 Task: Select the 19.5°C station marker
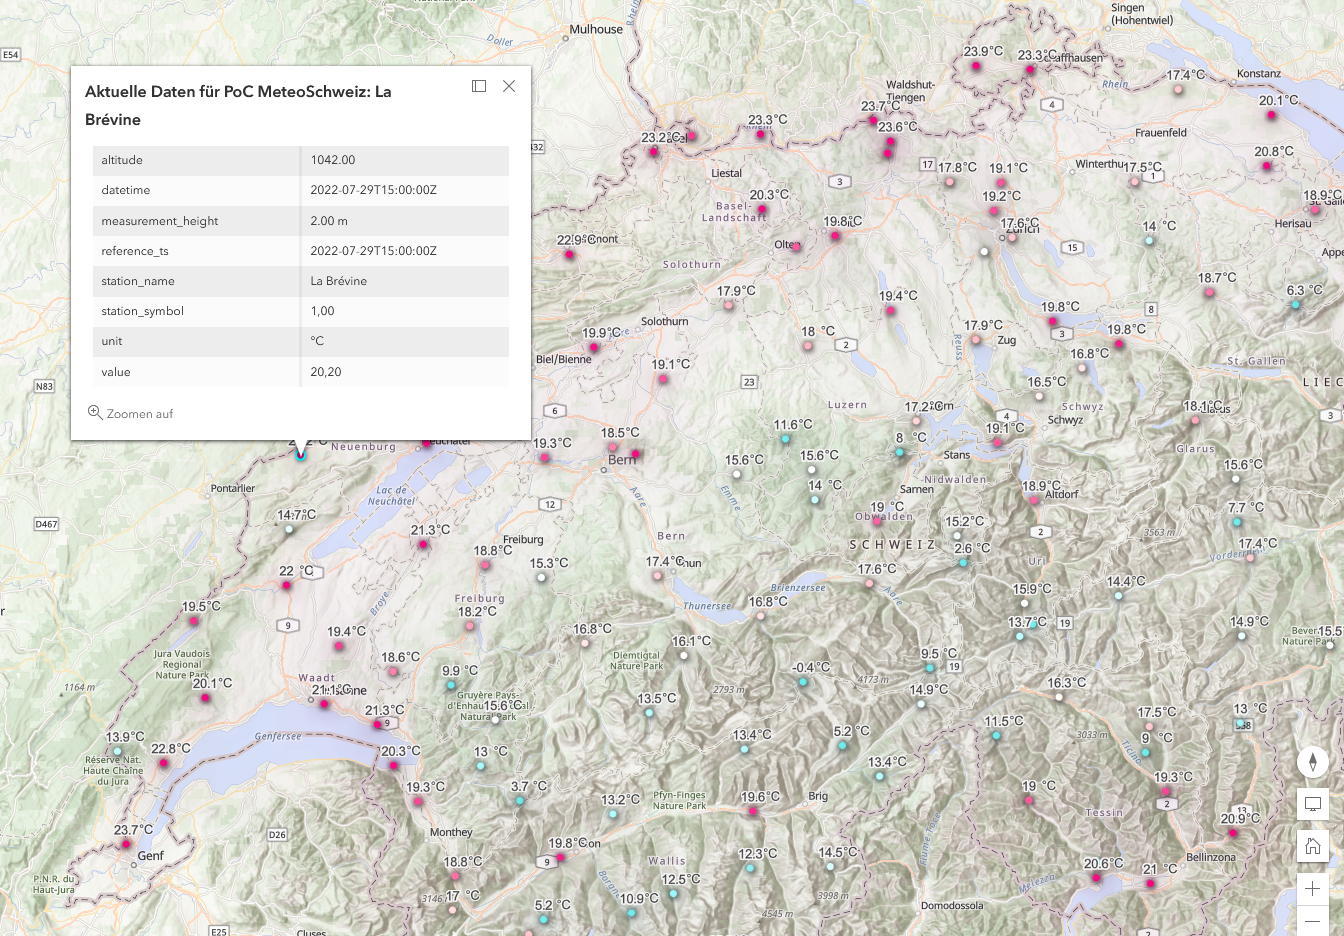click(194, 621)
